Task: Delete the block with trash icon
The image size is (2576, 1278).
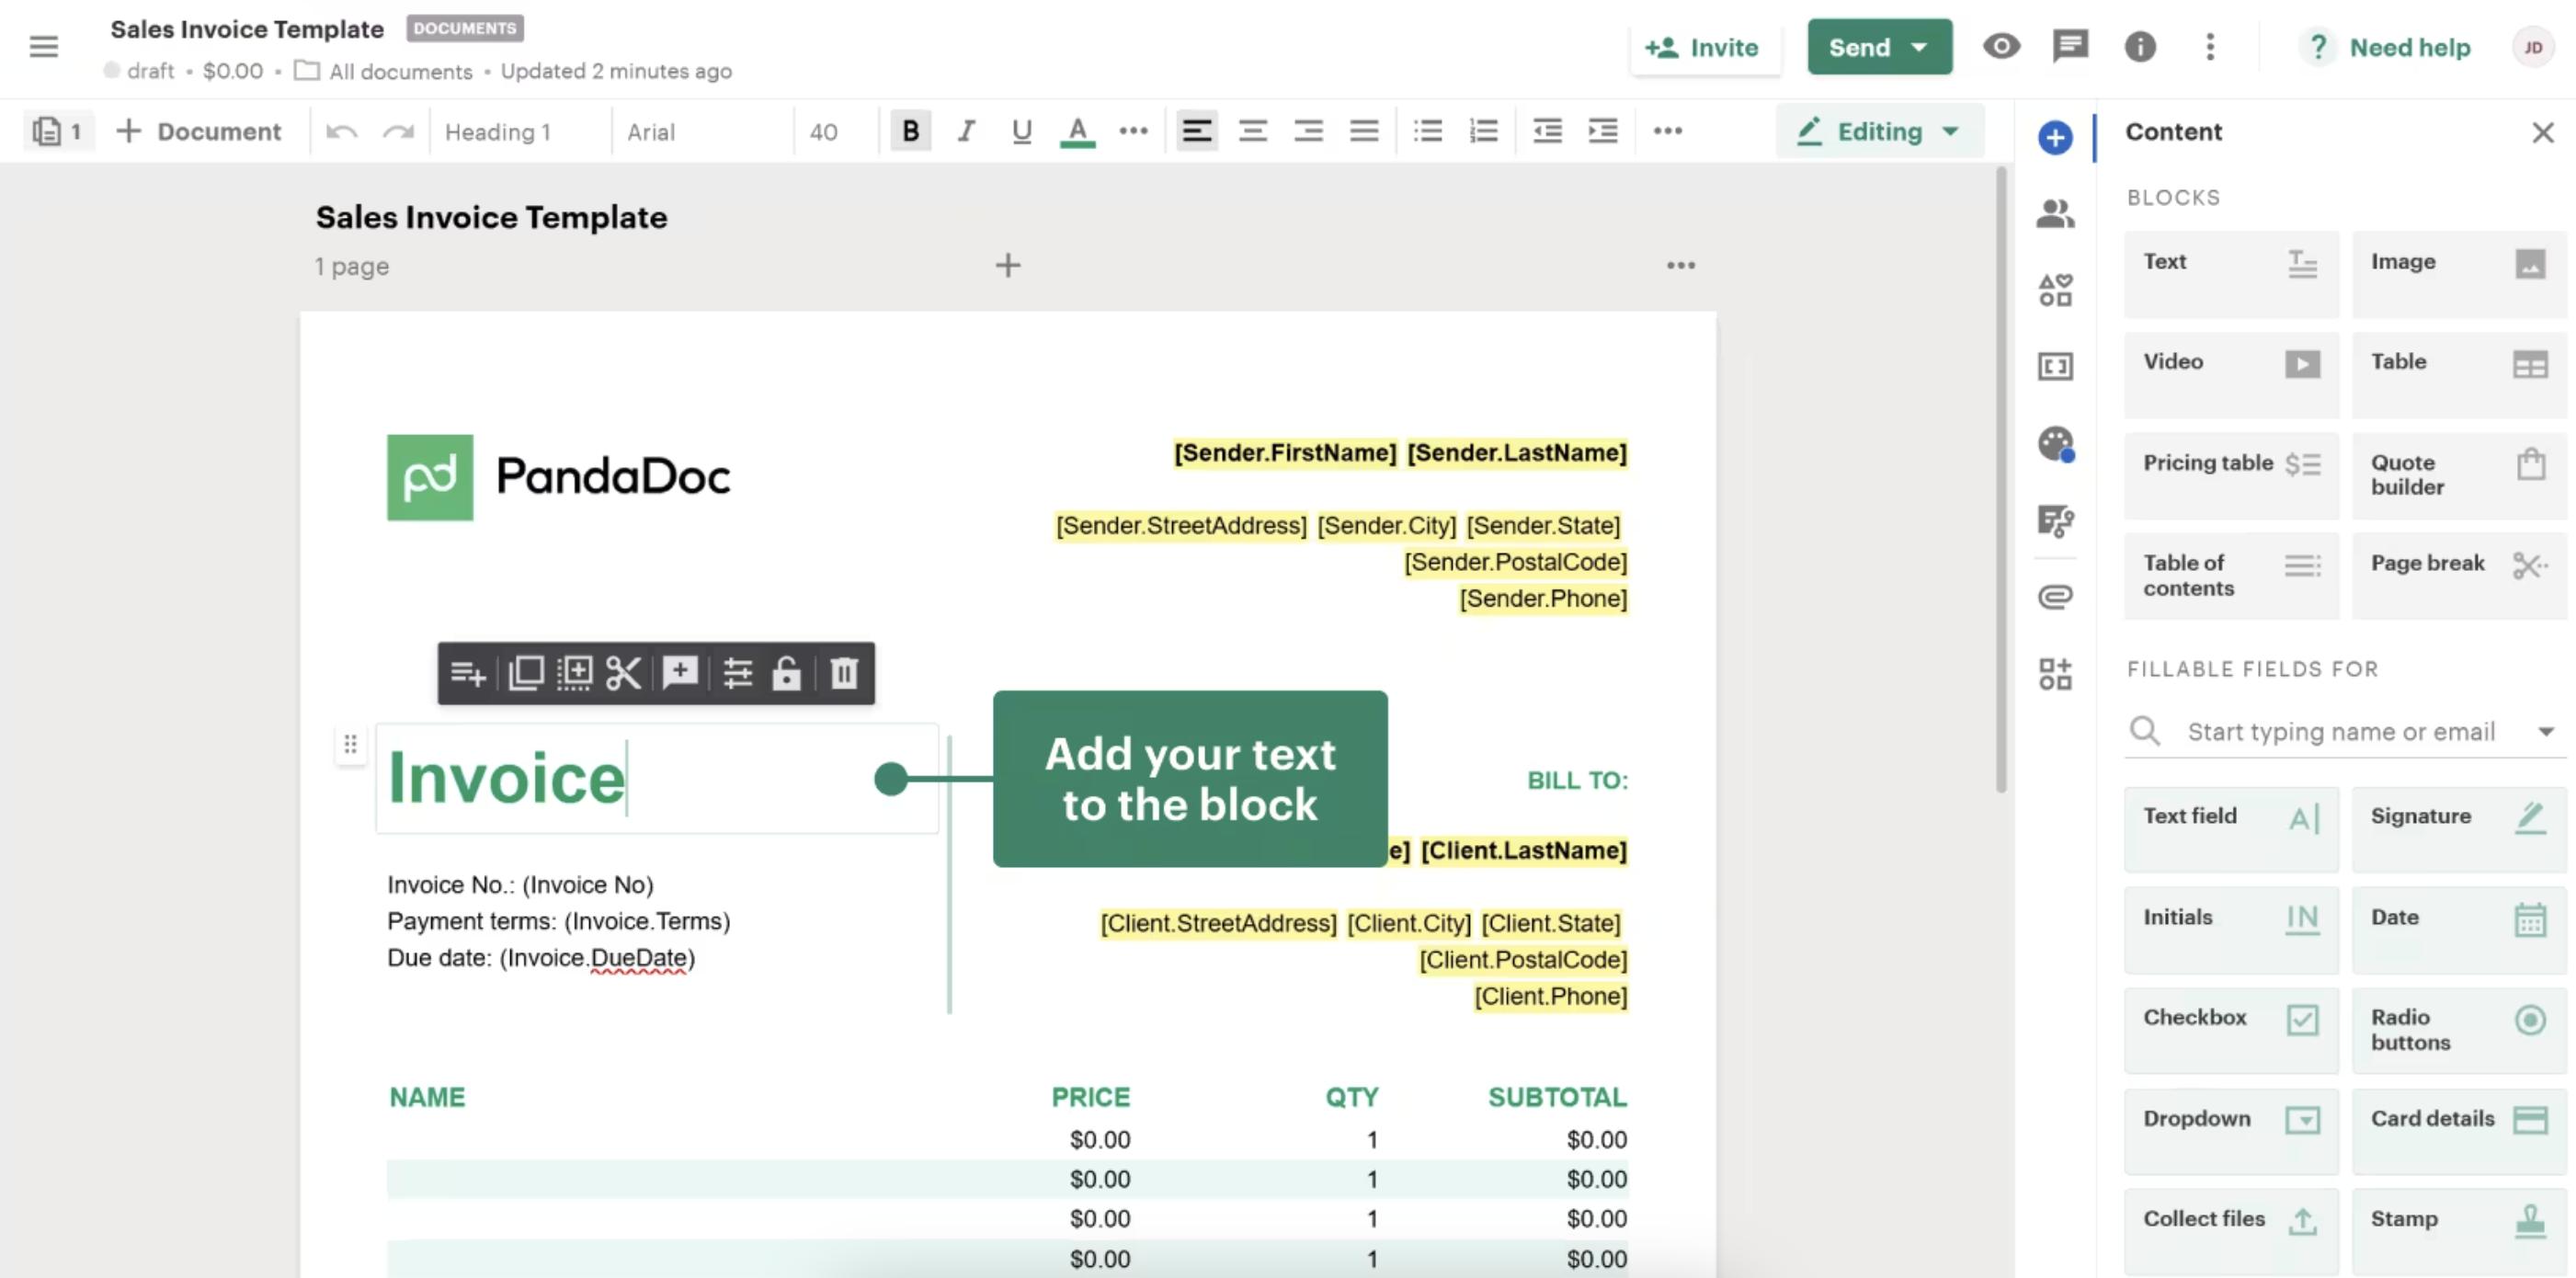Action: click(844, 673)
